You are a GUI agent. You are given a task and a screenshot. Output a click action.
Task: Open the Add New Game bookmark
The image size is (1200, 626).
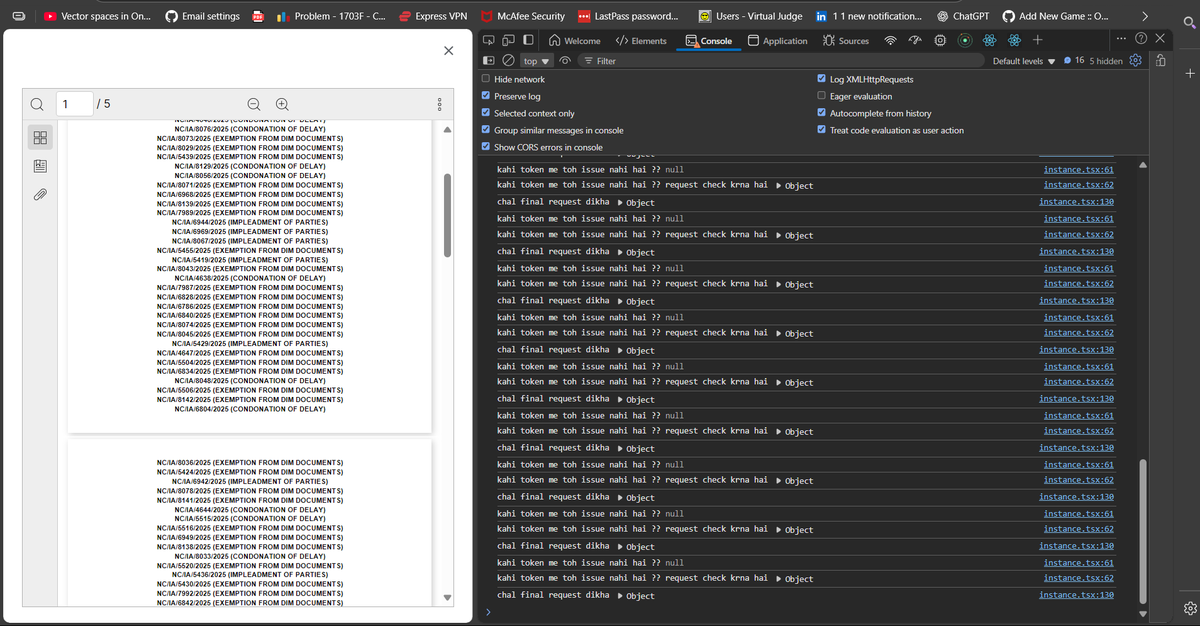(1054, 16)
